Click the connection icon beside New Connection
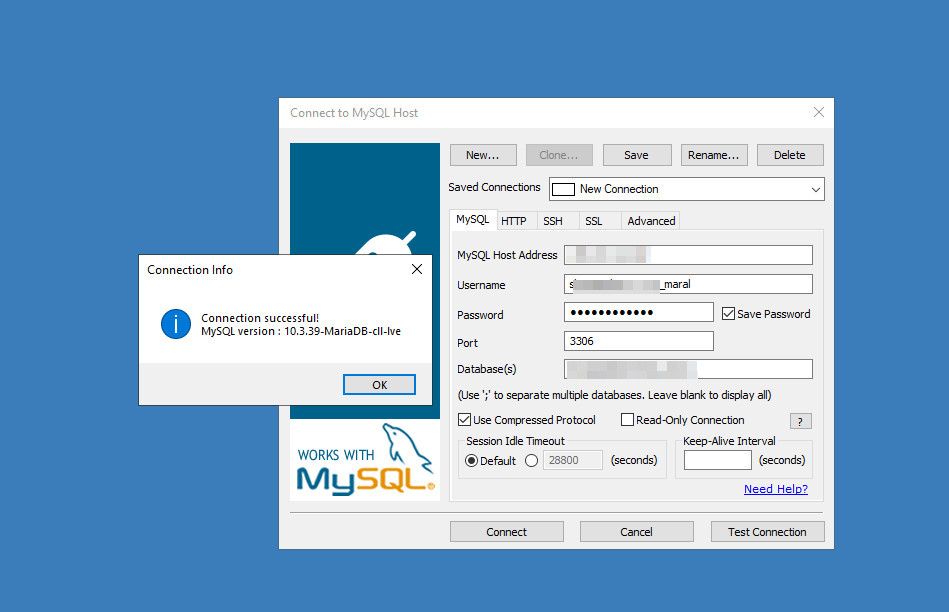The height and width of the screenshot is (612, 949). (x=565, y=188)
